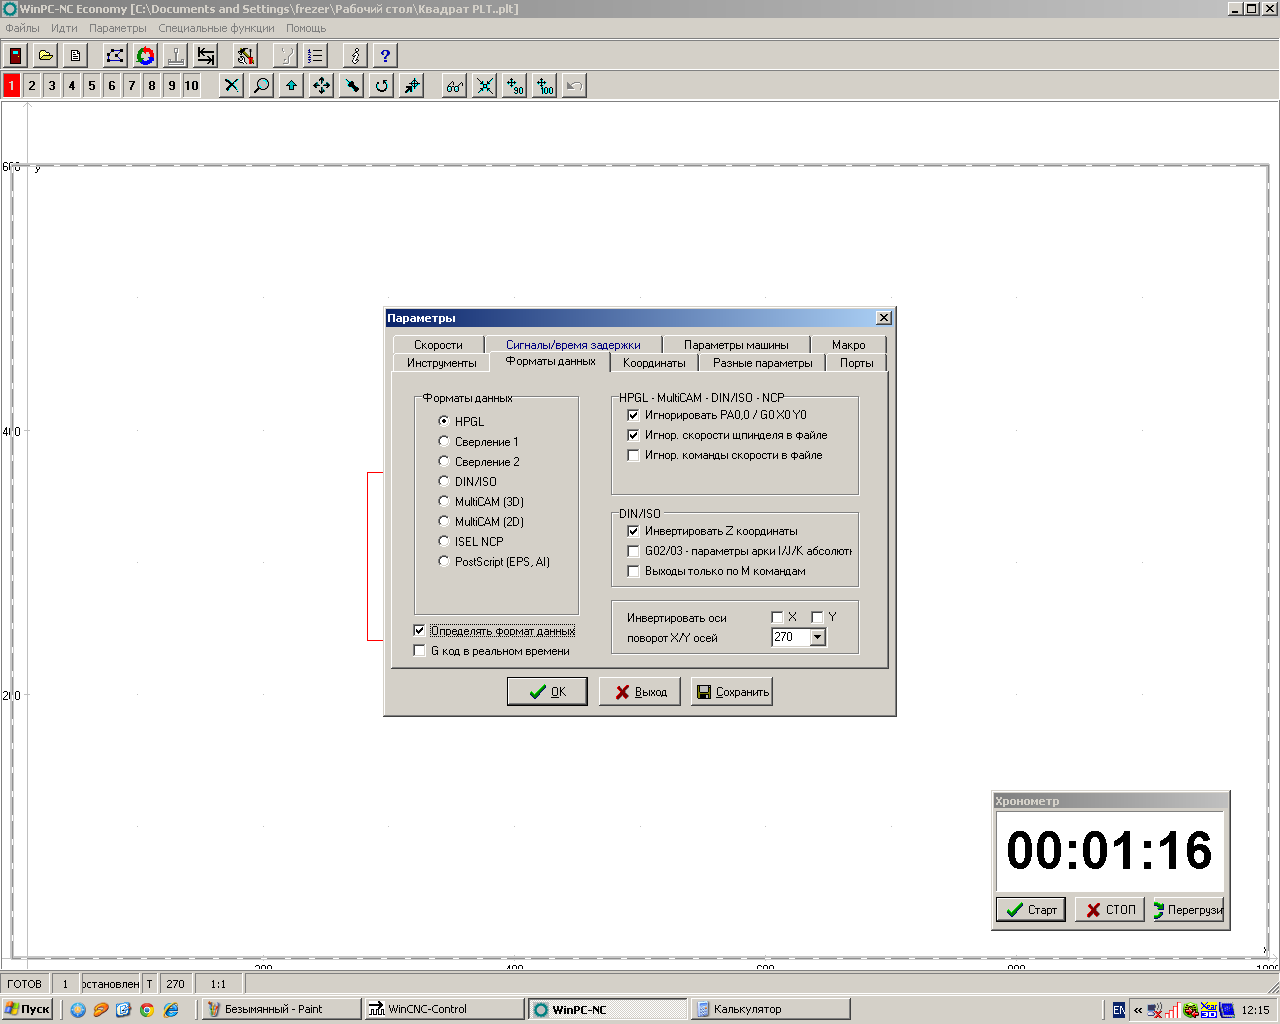Viewport: 1280px width, 1024px height.
Task: Click СТОП in the Хронометр window
Action: click(x=1110, y=909)
